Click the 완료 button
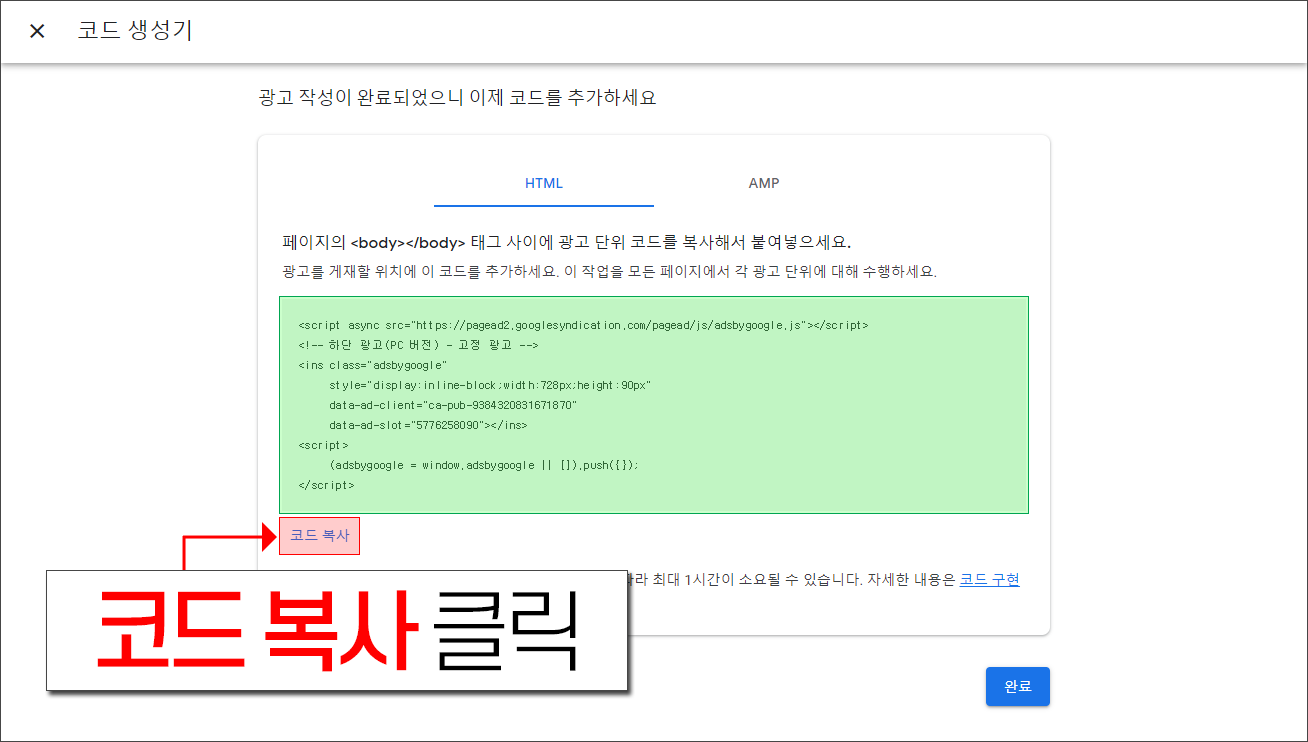The width and height of the screenshot is (1308, 742). coord(1017,687)
